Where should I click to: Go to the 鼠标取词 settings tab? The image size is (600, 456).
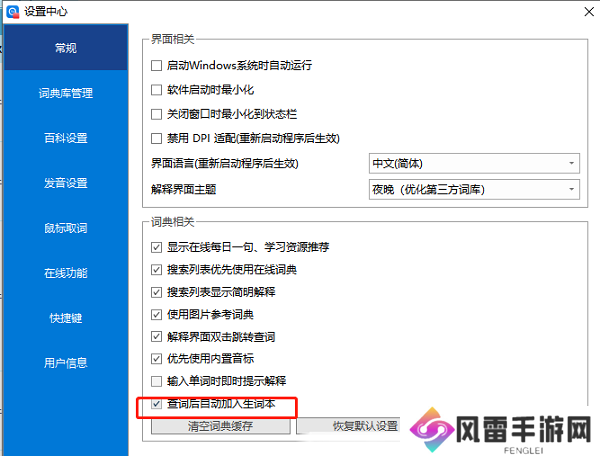(66, 228)
